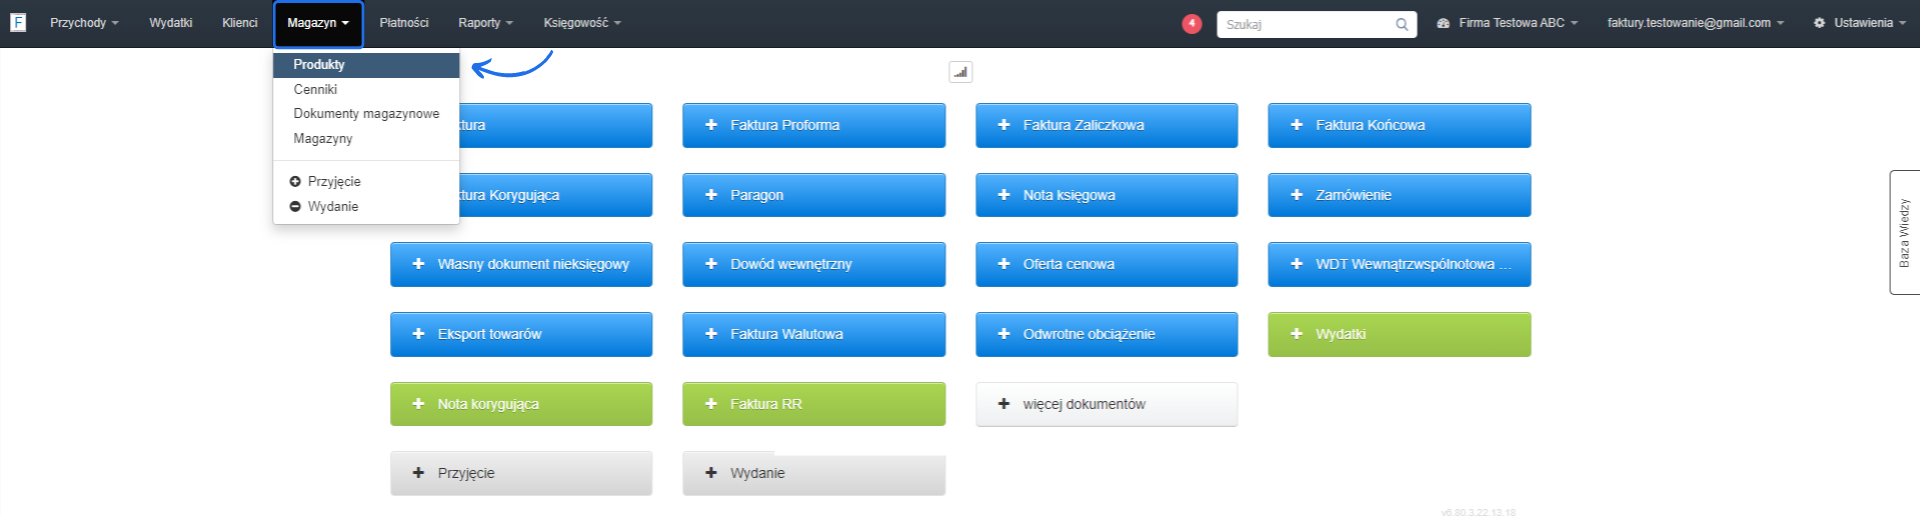1920x516 pixels.
Task: Show więcej dokumentów
Action: [x=1106, y=404]
